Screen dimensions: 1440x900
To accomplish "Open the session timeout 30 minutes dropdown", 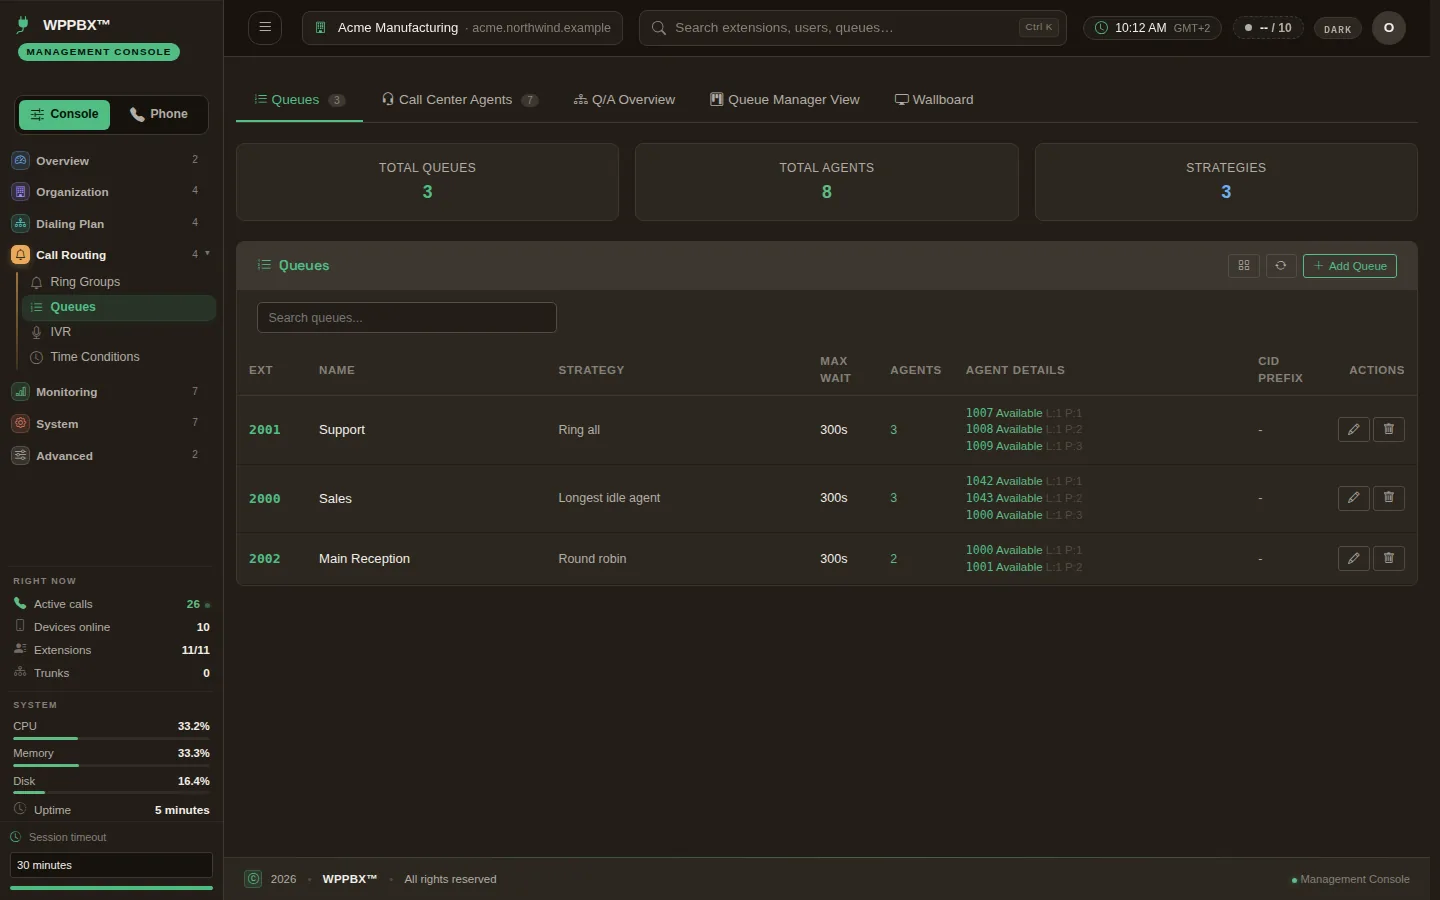I will point(111,865).
